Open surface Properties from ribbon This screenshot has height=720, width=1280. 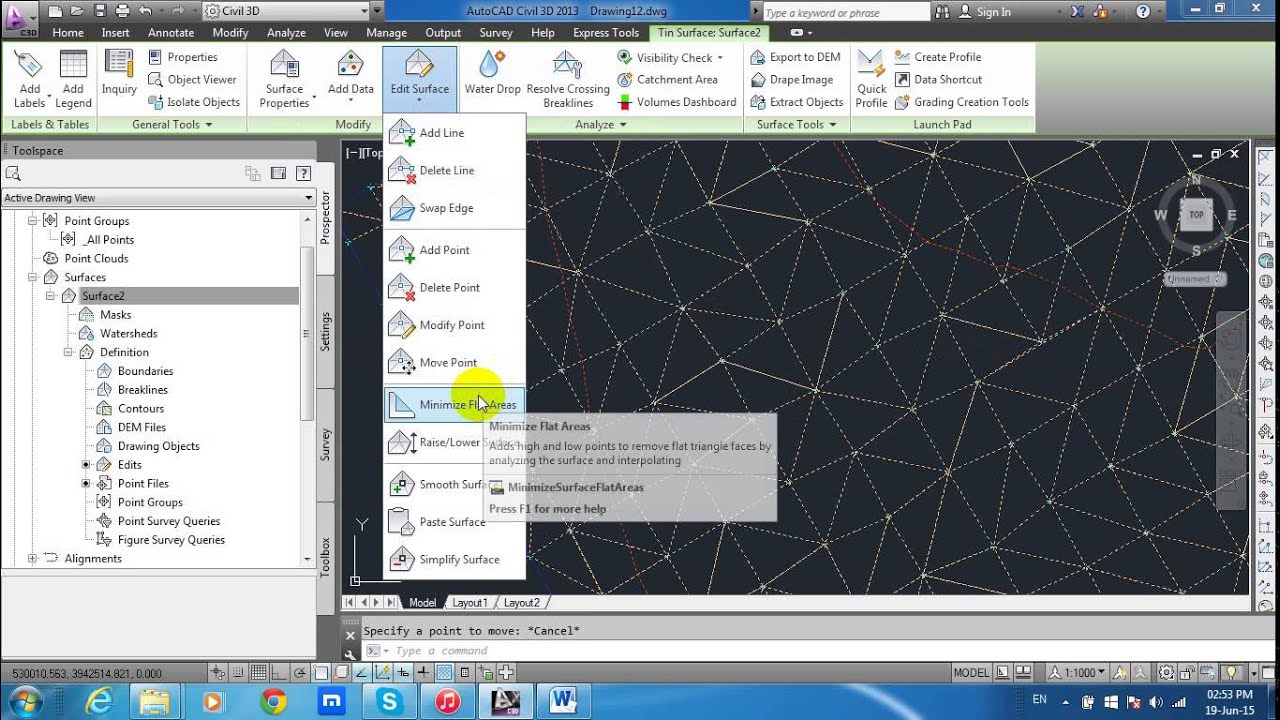point(183,58)
